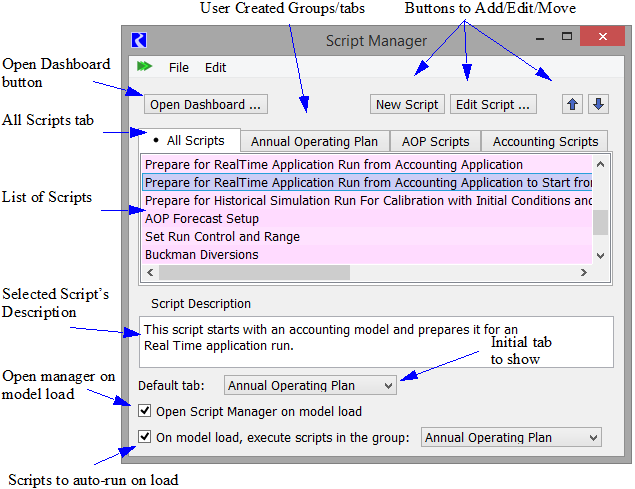Move script down with down arrow button
This screenshot has height=489, width=635.
tap(597, 104)
